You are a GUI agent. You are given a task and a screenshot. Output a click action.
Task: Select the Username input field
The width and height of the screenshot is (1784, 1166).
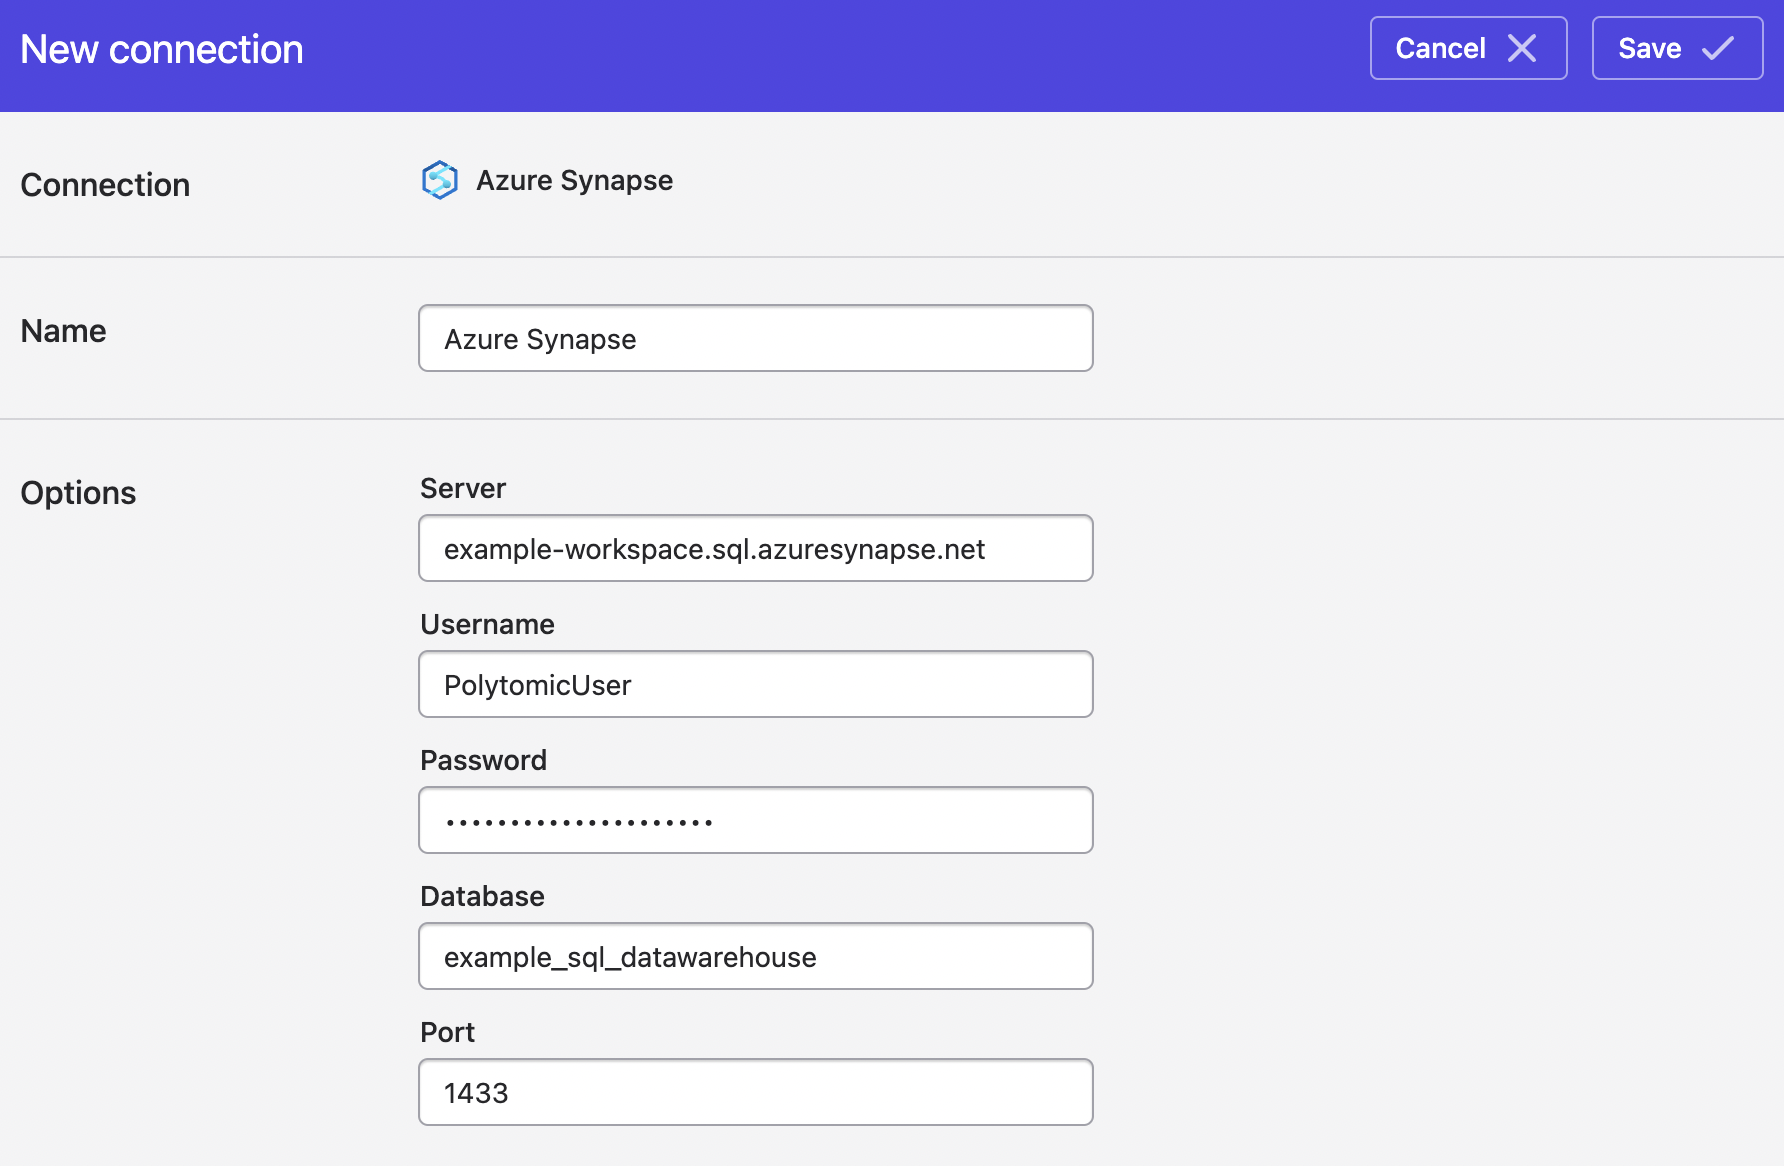(x=756, y=684)
